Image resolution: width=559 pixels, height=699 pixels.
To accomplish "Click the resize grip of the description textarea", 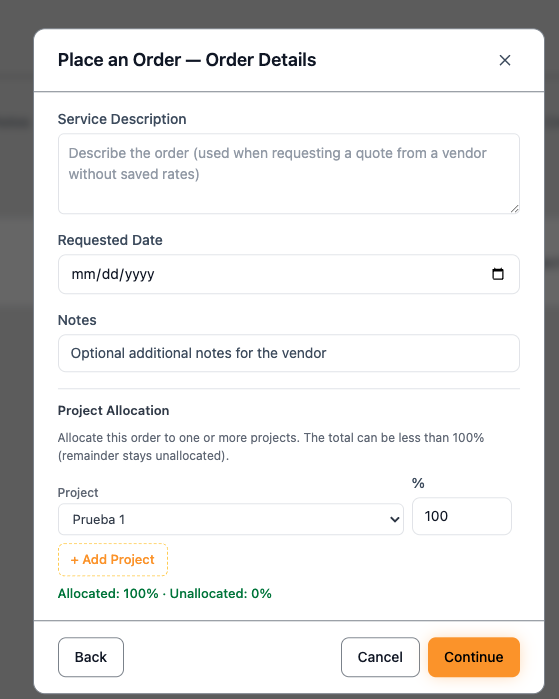I will point(514,209).
